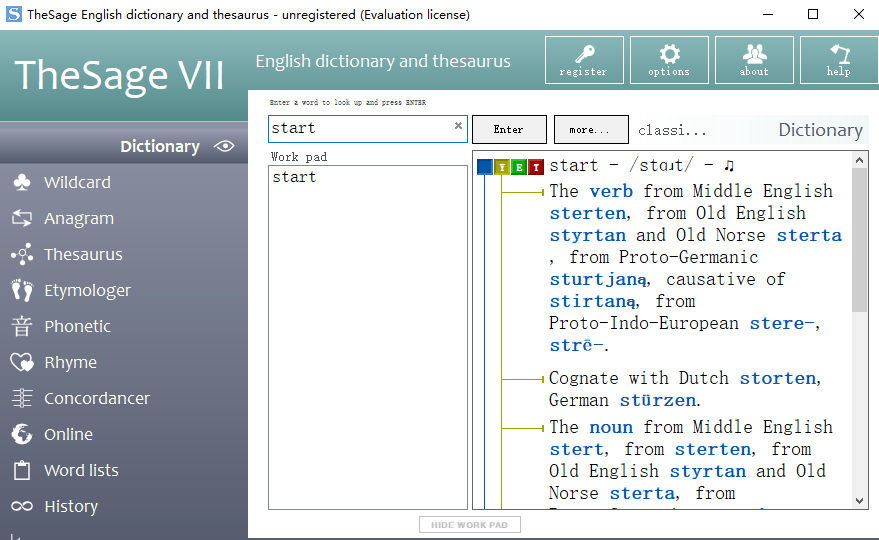Click the Etymologer footprints icon
This screenshot has height=540, width=879.
(x=22, y=290)
